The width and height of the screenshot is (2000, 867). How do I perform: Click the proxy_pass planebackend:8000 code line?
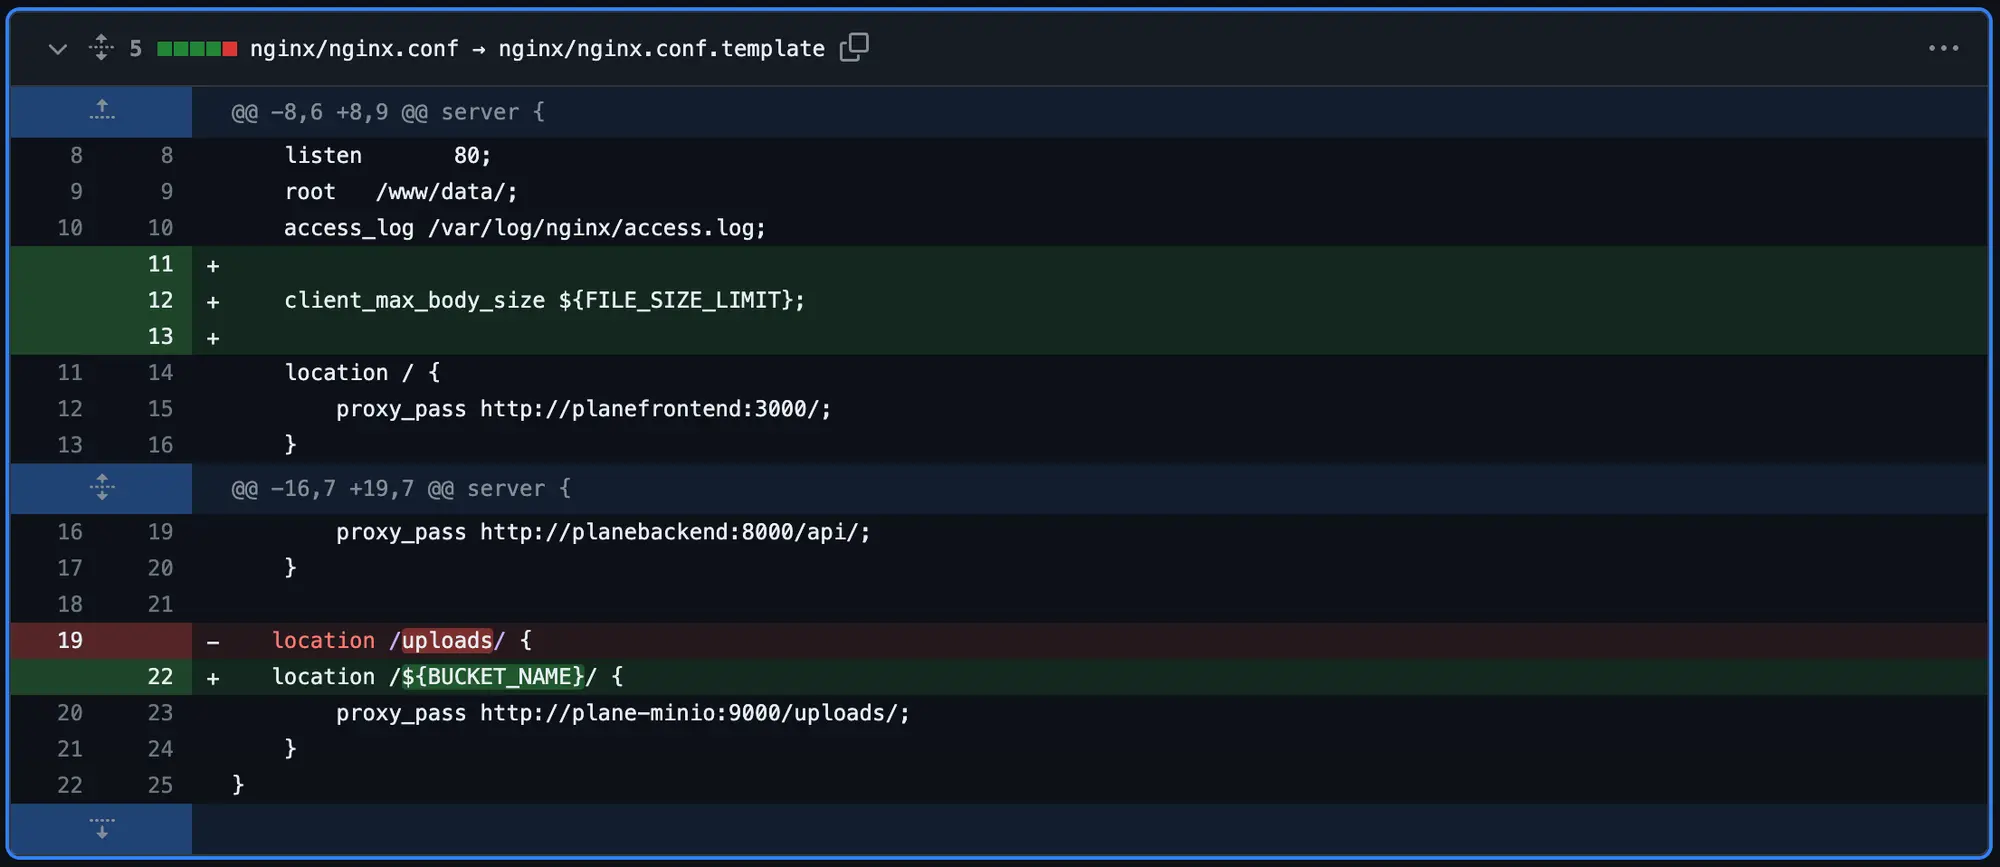603,532
